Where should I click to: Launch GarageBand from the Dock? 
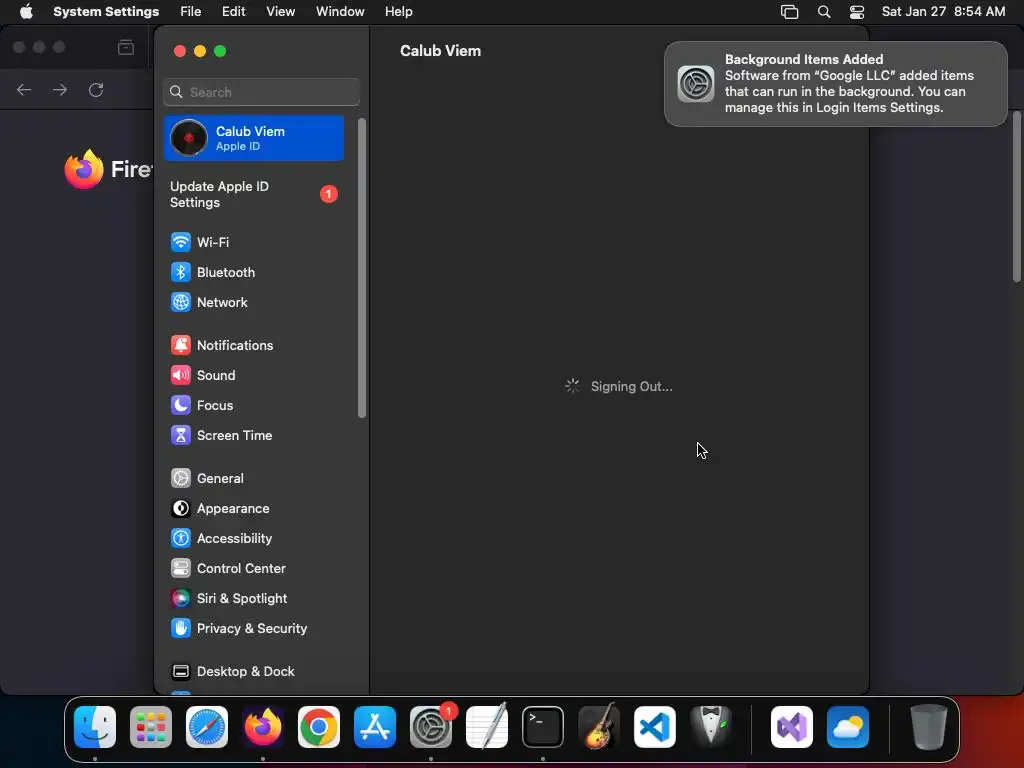pos(599,727)
